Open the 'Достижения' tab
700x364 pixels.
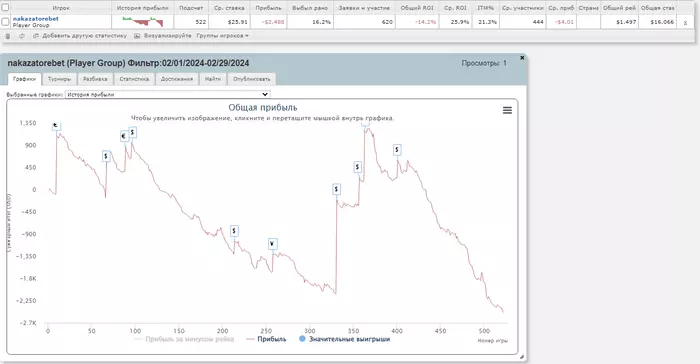(x=177, y=79)
